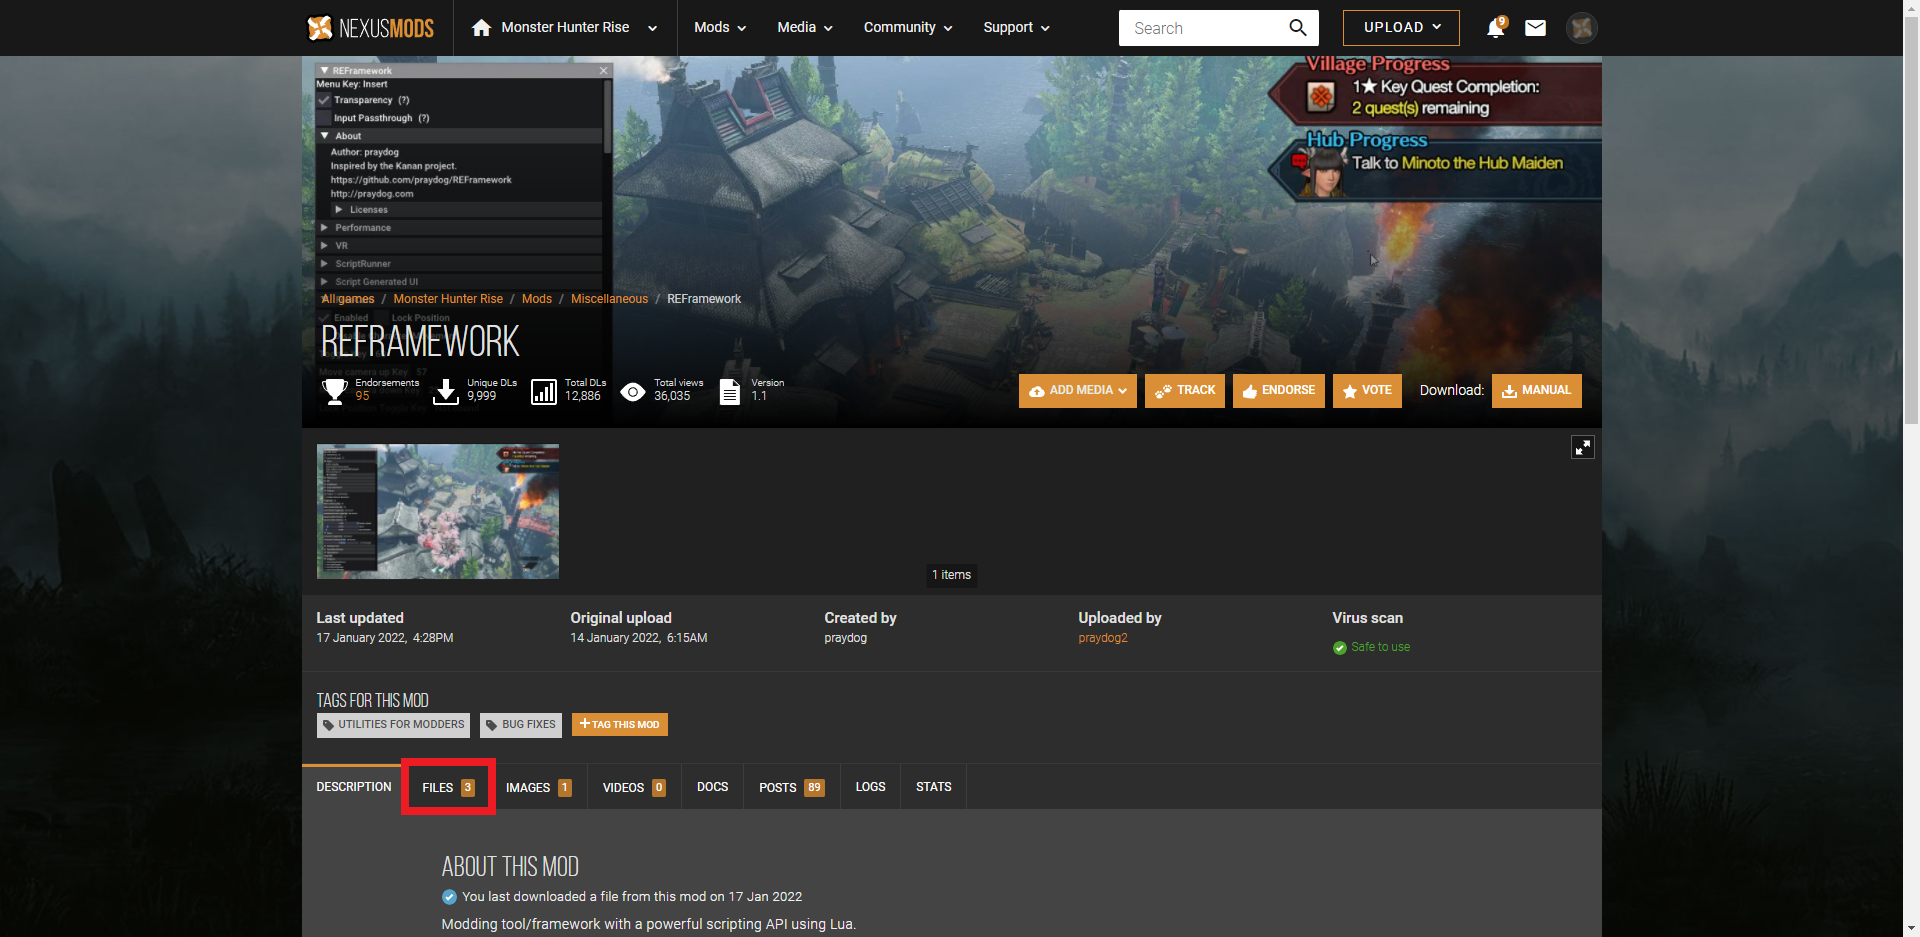Switch to the Images tab
This screenshot has width=1920, height=937.
tap(538, 787)
